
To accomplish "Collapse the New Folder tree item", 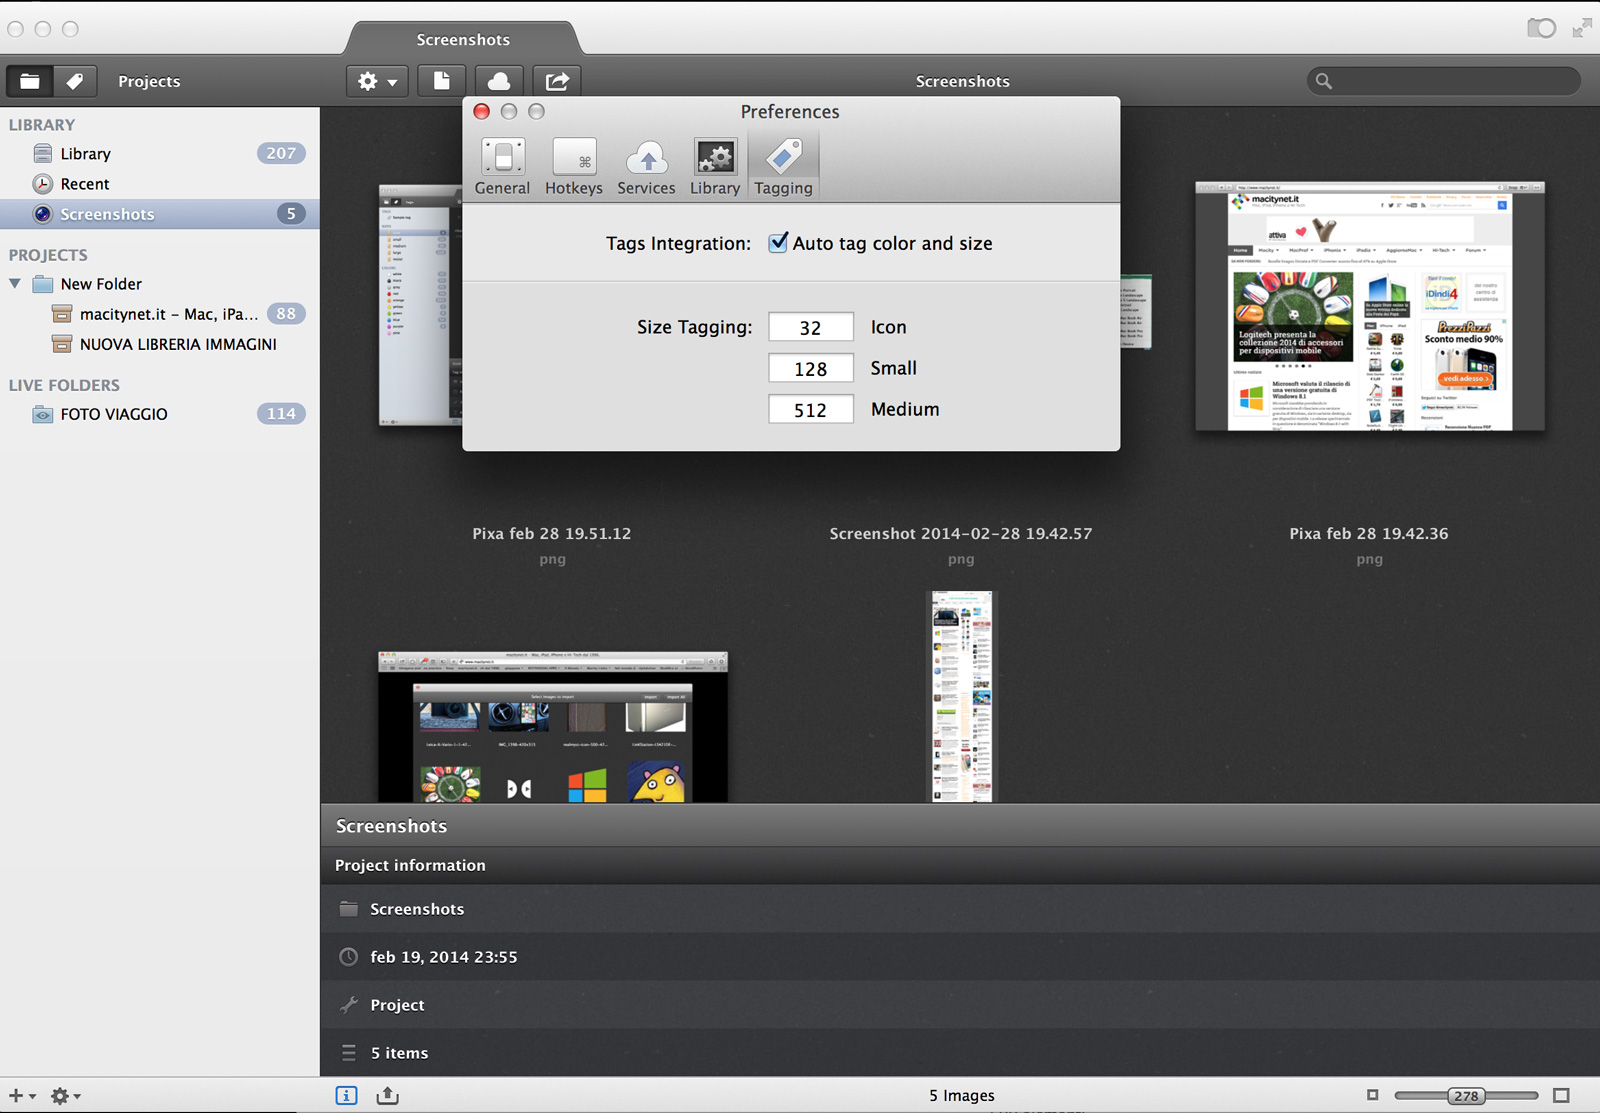I will tap(15, 284).
